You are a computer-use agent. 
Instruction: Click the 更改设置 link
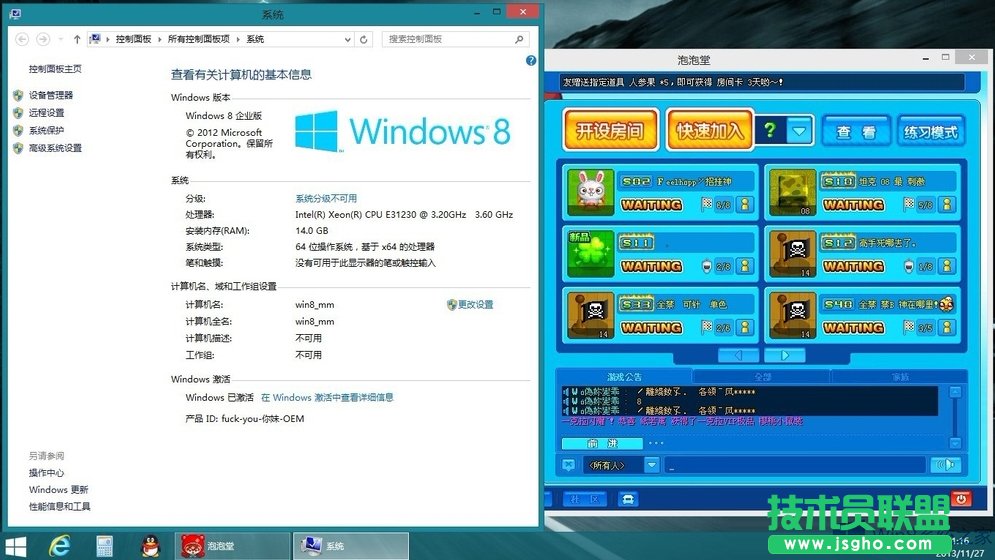tap(475, 304)
